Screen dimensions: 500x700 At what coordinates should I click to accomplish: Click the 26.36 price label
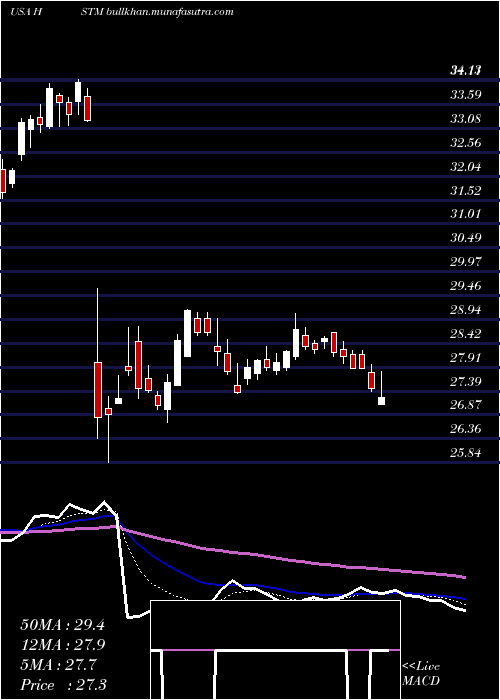click(x=466, y=429)
